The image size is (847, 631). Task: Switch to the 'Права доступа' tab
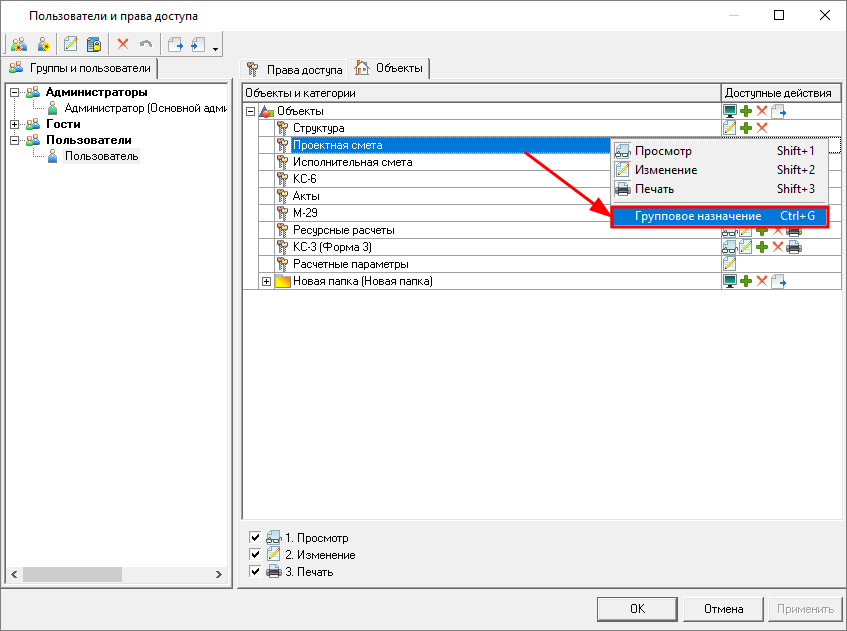[x=295, y=70]
